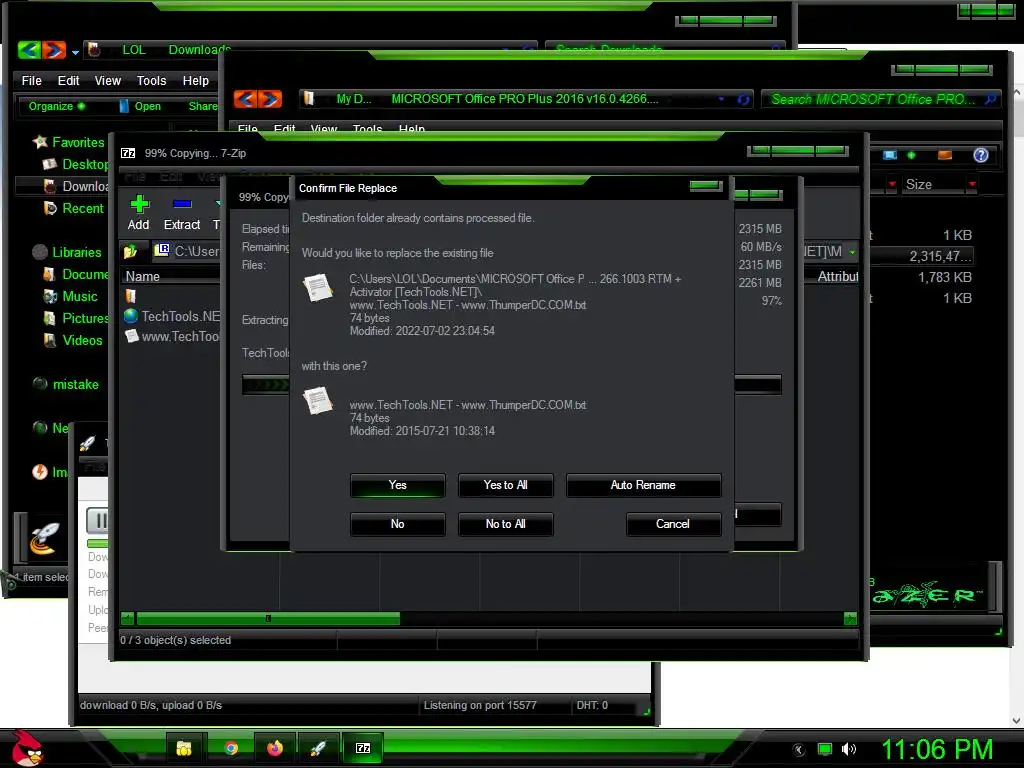Click the text file icon in 7-Zip list
The height and width of the screenshot is (768, 1024).
click(x=132, y=336)
